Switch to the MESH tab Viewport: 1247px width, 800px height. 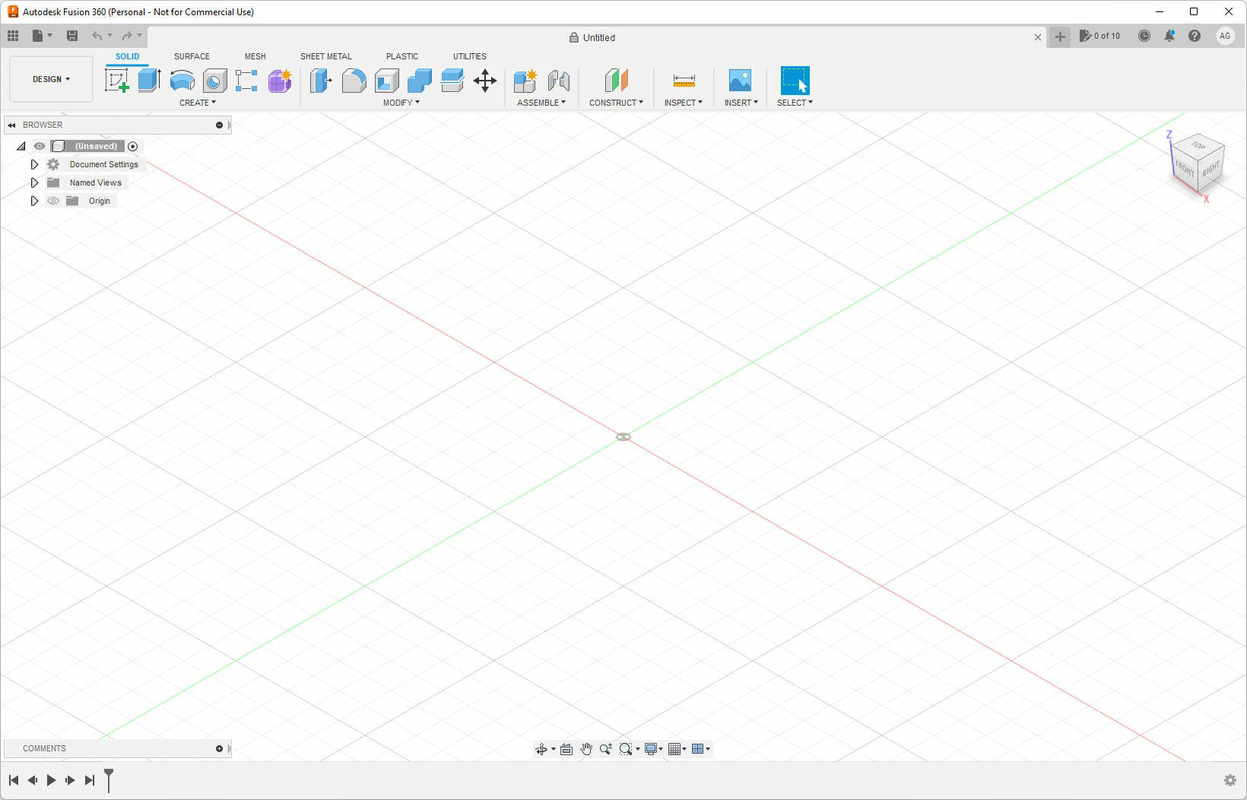255,57
